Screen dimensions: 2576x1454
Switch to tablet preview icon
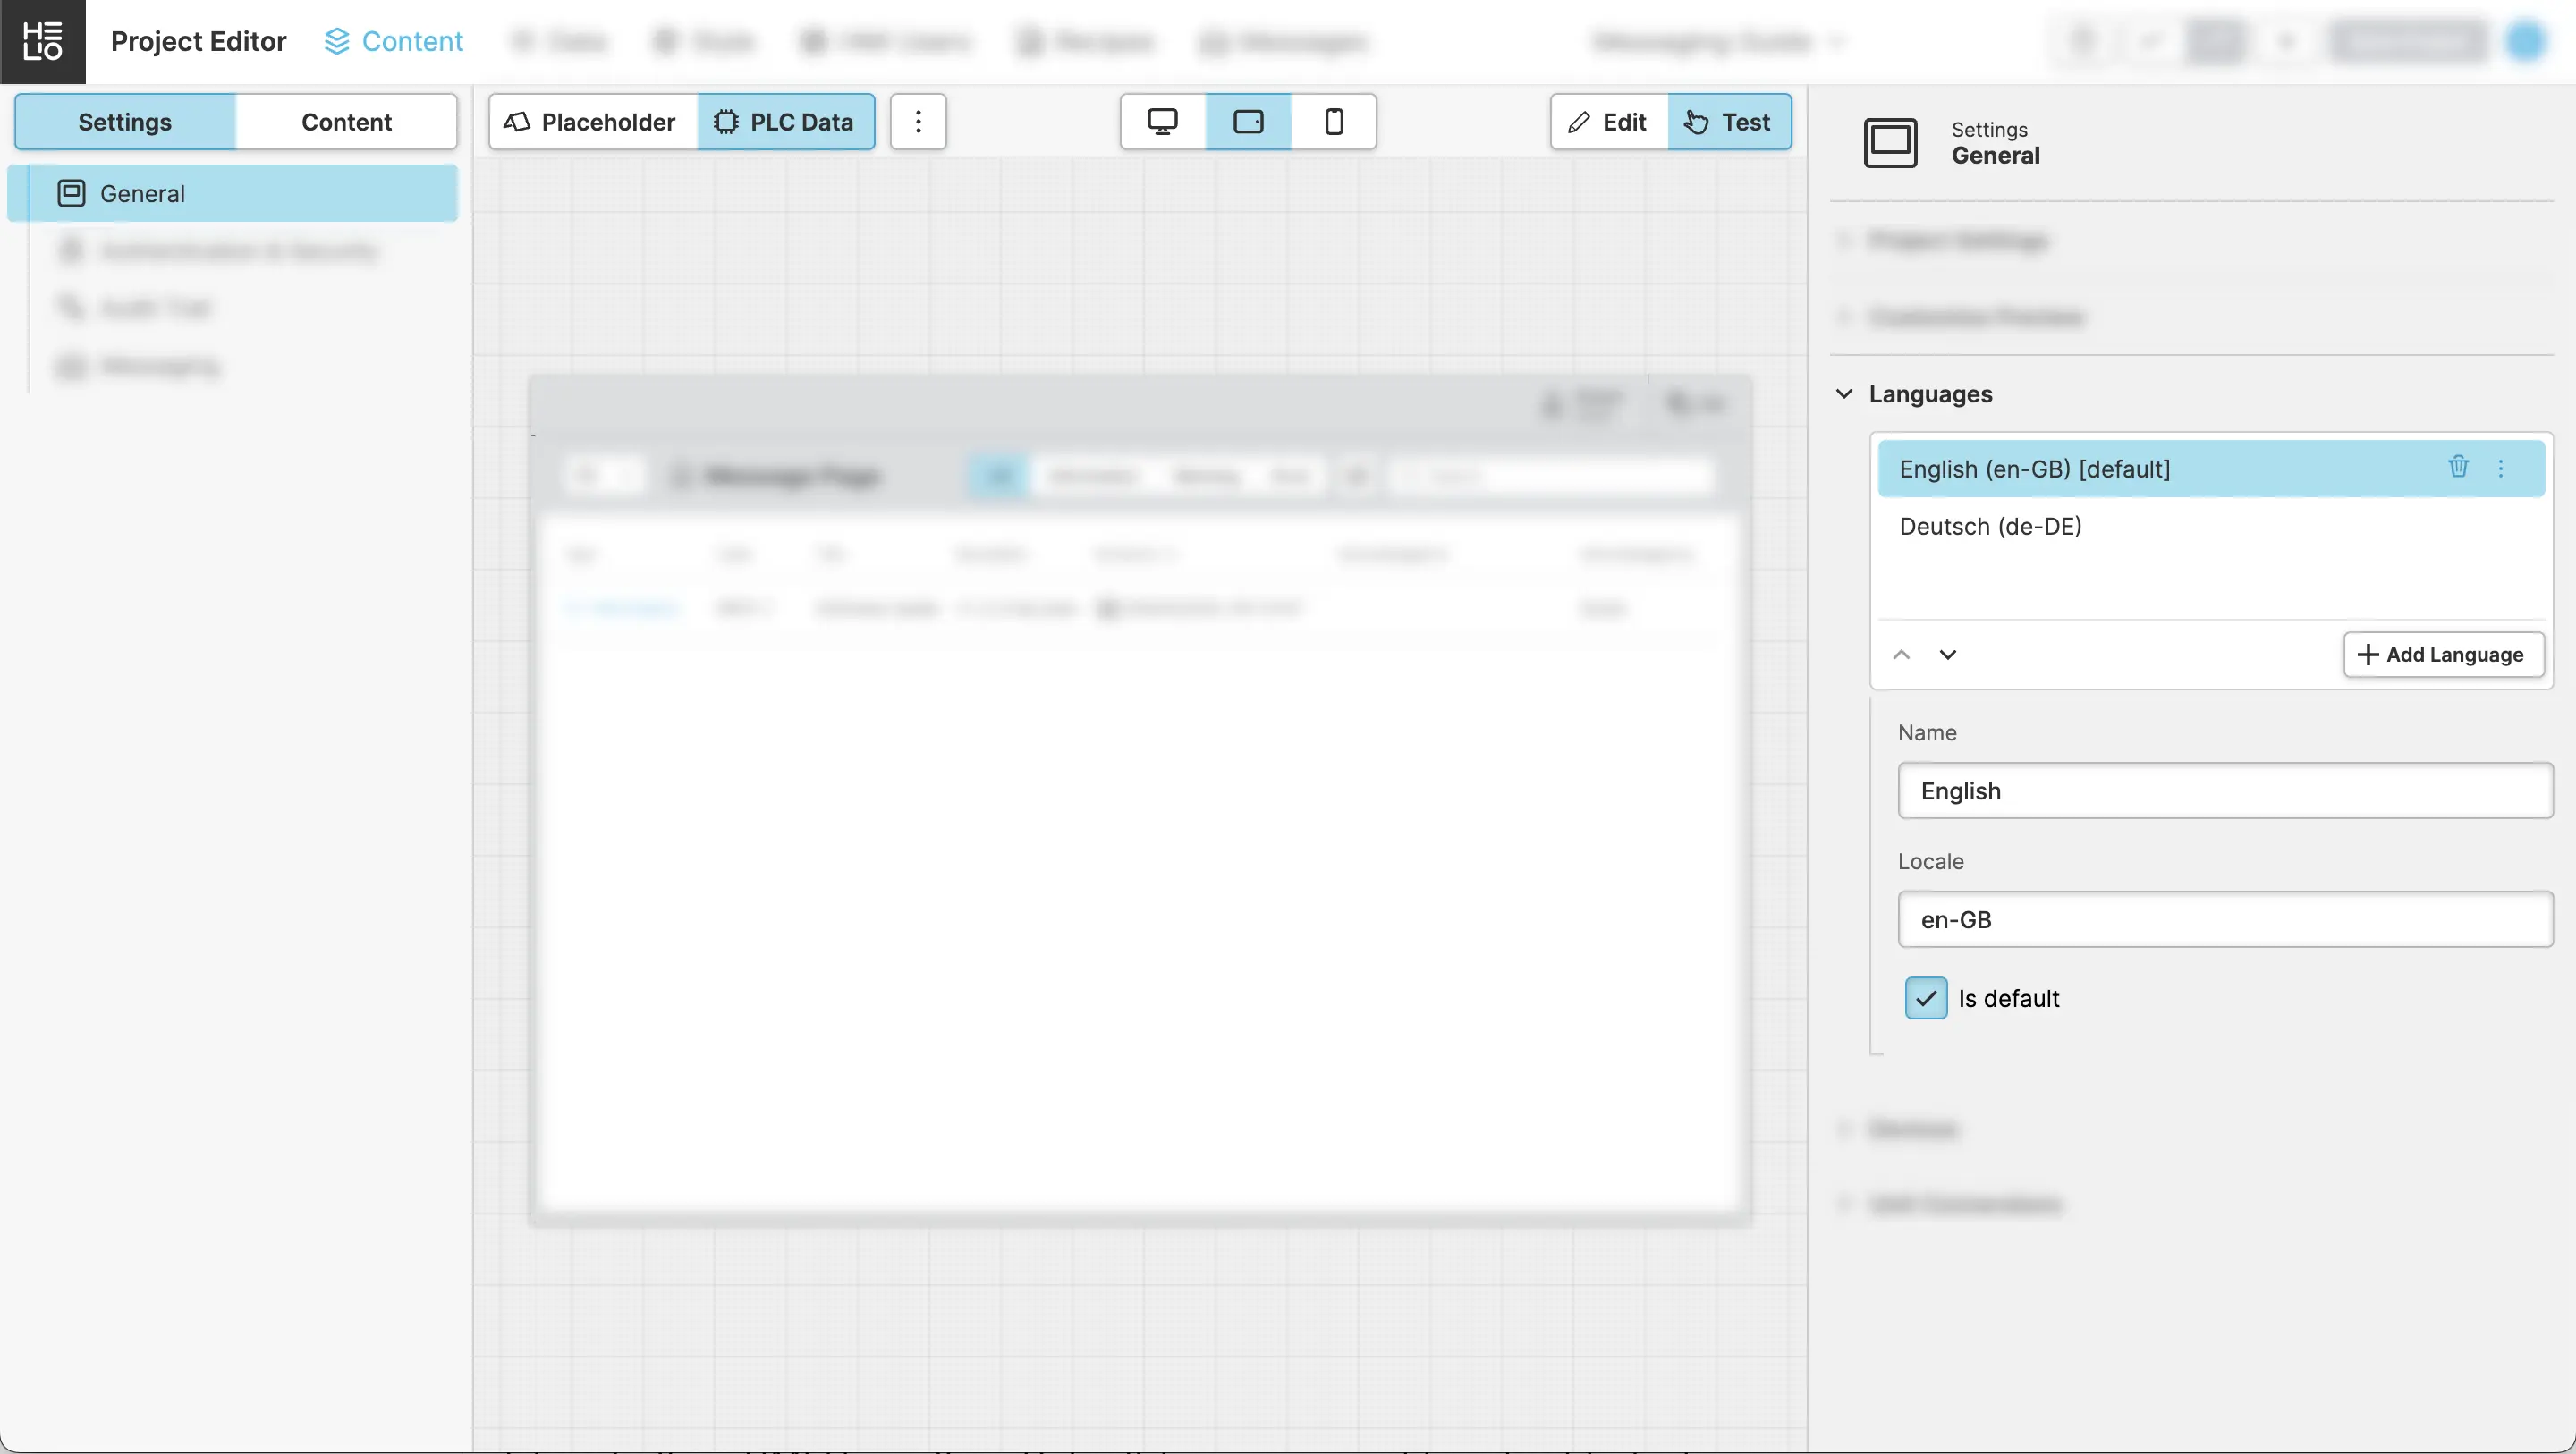[x=1248, y=122]
